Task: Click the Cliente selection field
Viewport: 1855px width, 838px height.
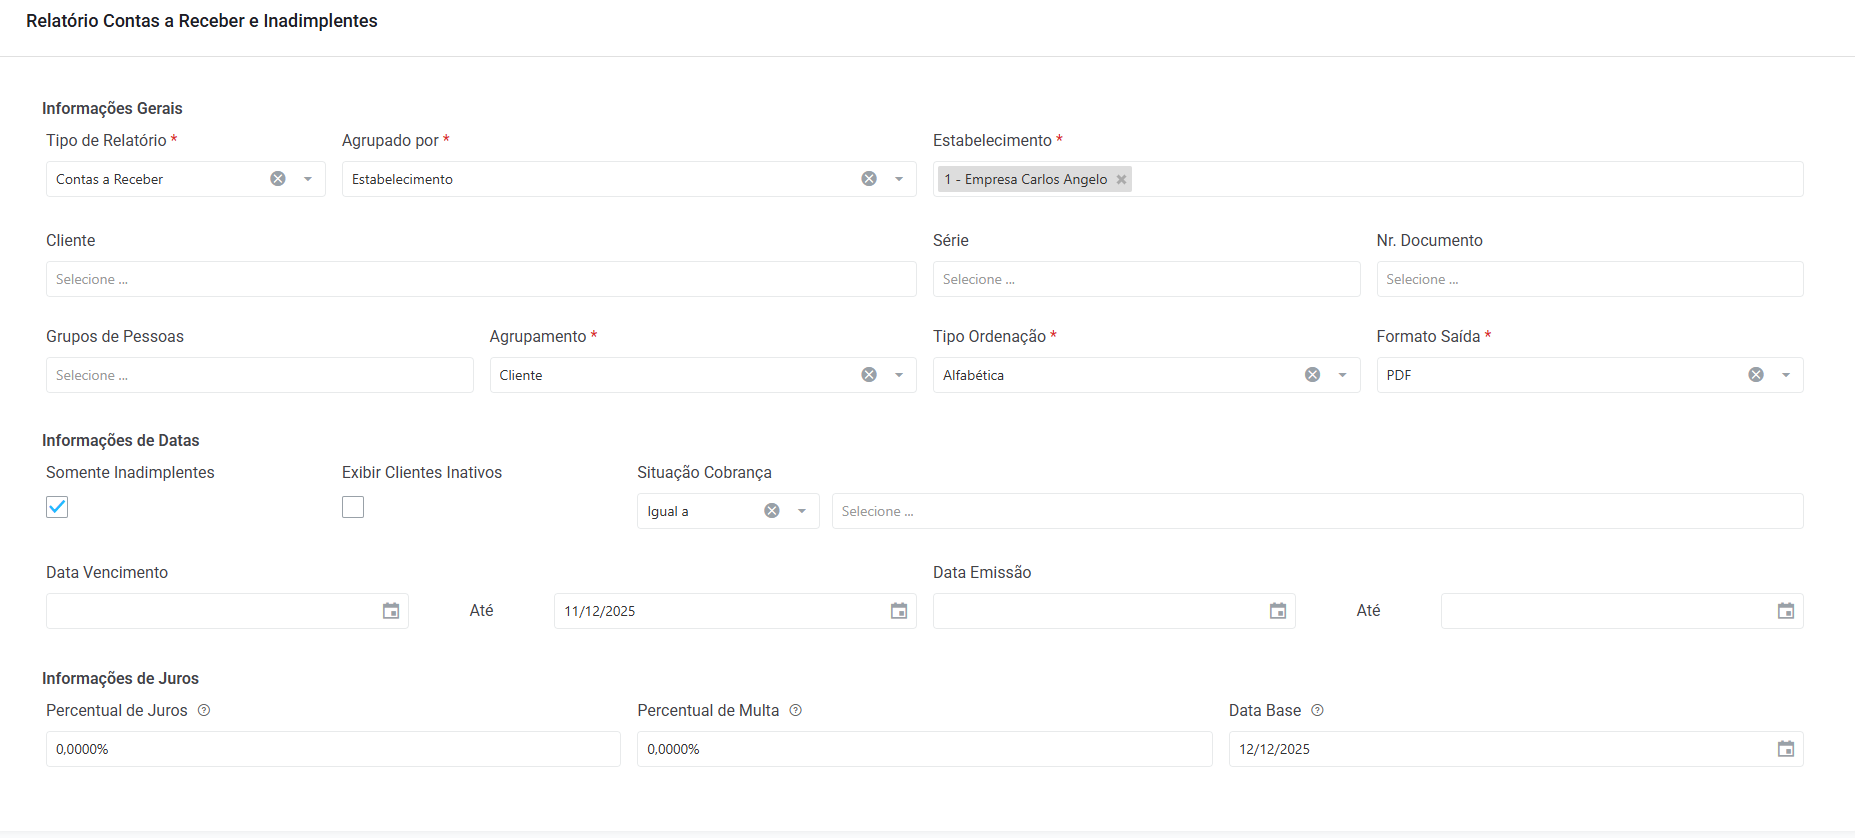Action: tap(480, 279)
